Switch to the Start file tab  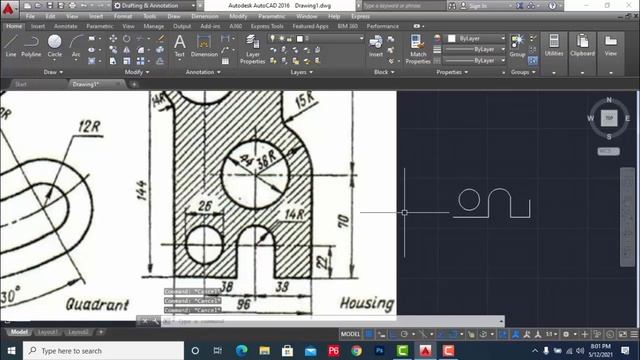[x=20, y=84]
